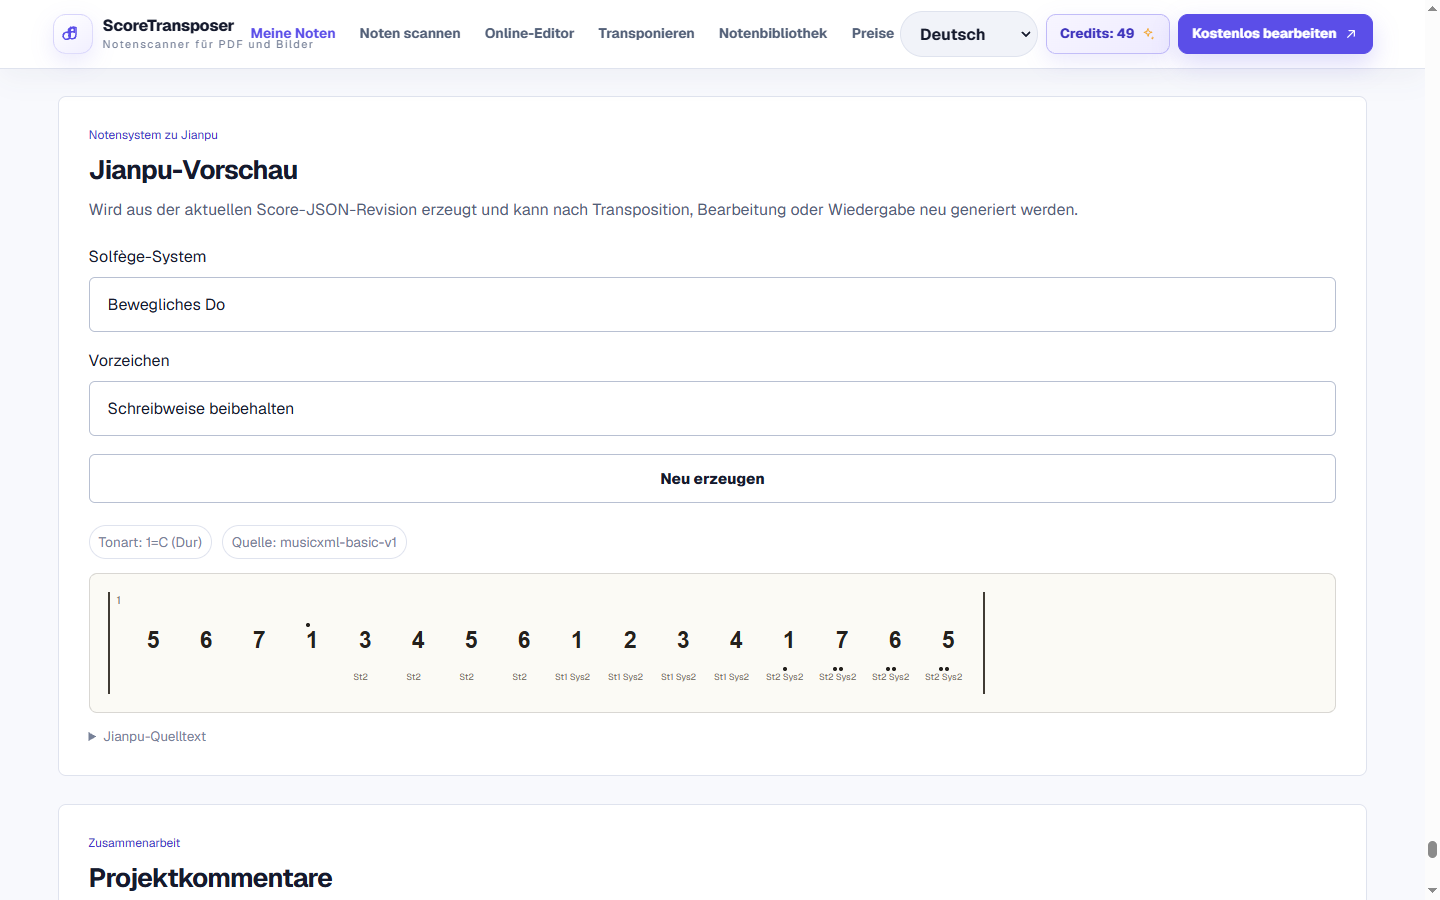1440x900 pixels.
Task: Click the scrollbar down arrow
Action: (1432, 890)
